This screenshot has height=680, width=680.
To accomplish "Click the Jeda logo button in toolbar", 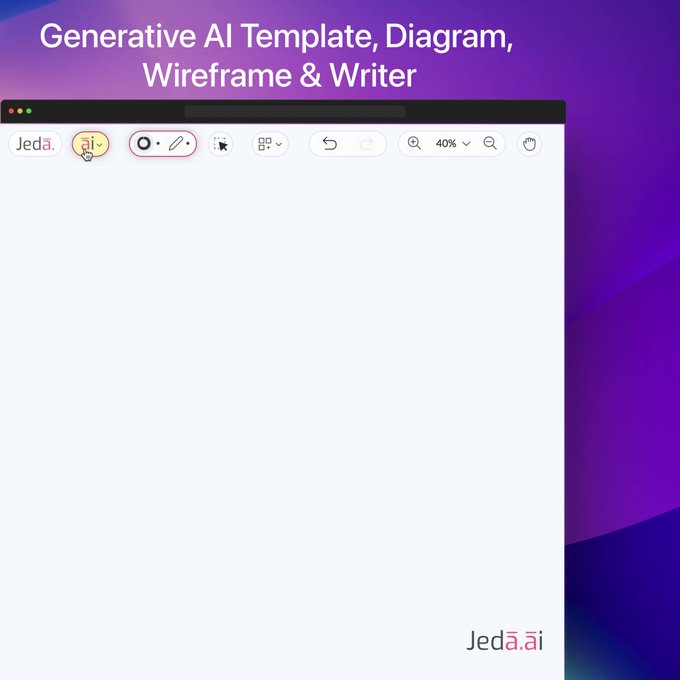I will click(x=36, y=144).
